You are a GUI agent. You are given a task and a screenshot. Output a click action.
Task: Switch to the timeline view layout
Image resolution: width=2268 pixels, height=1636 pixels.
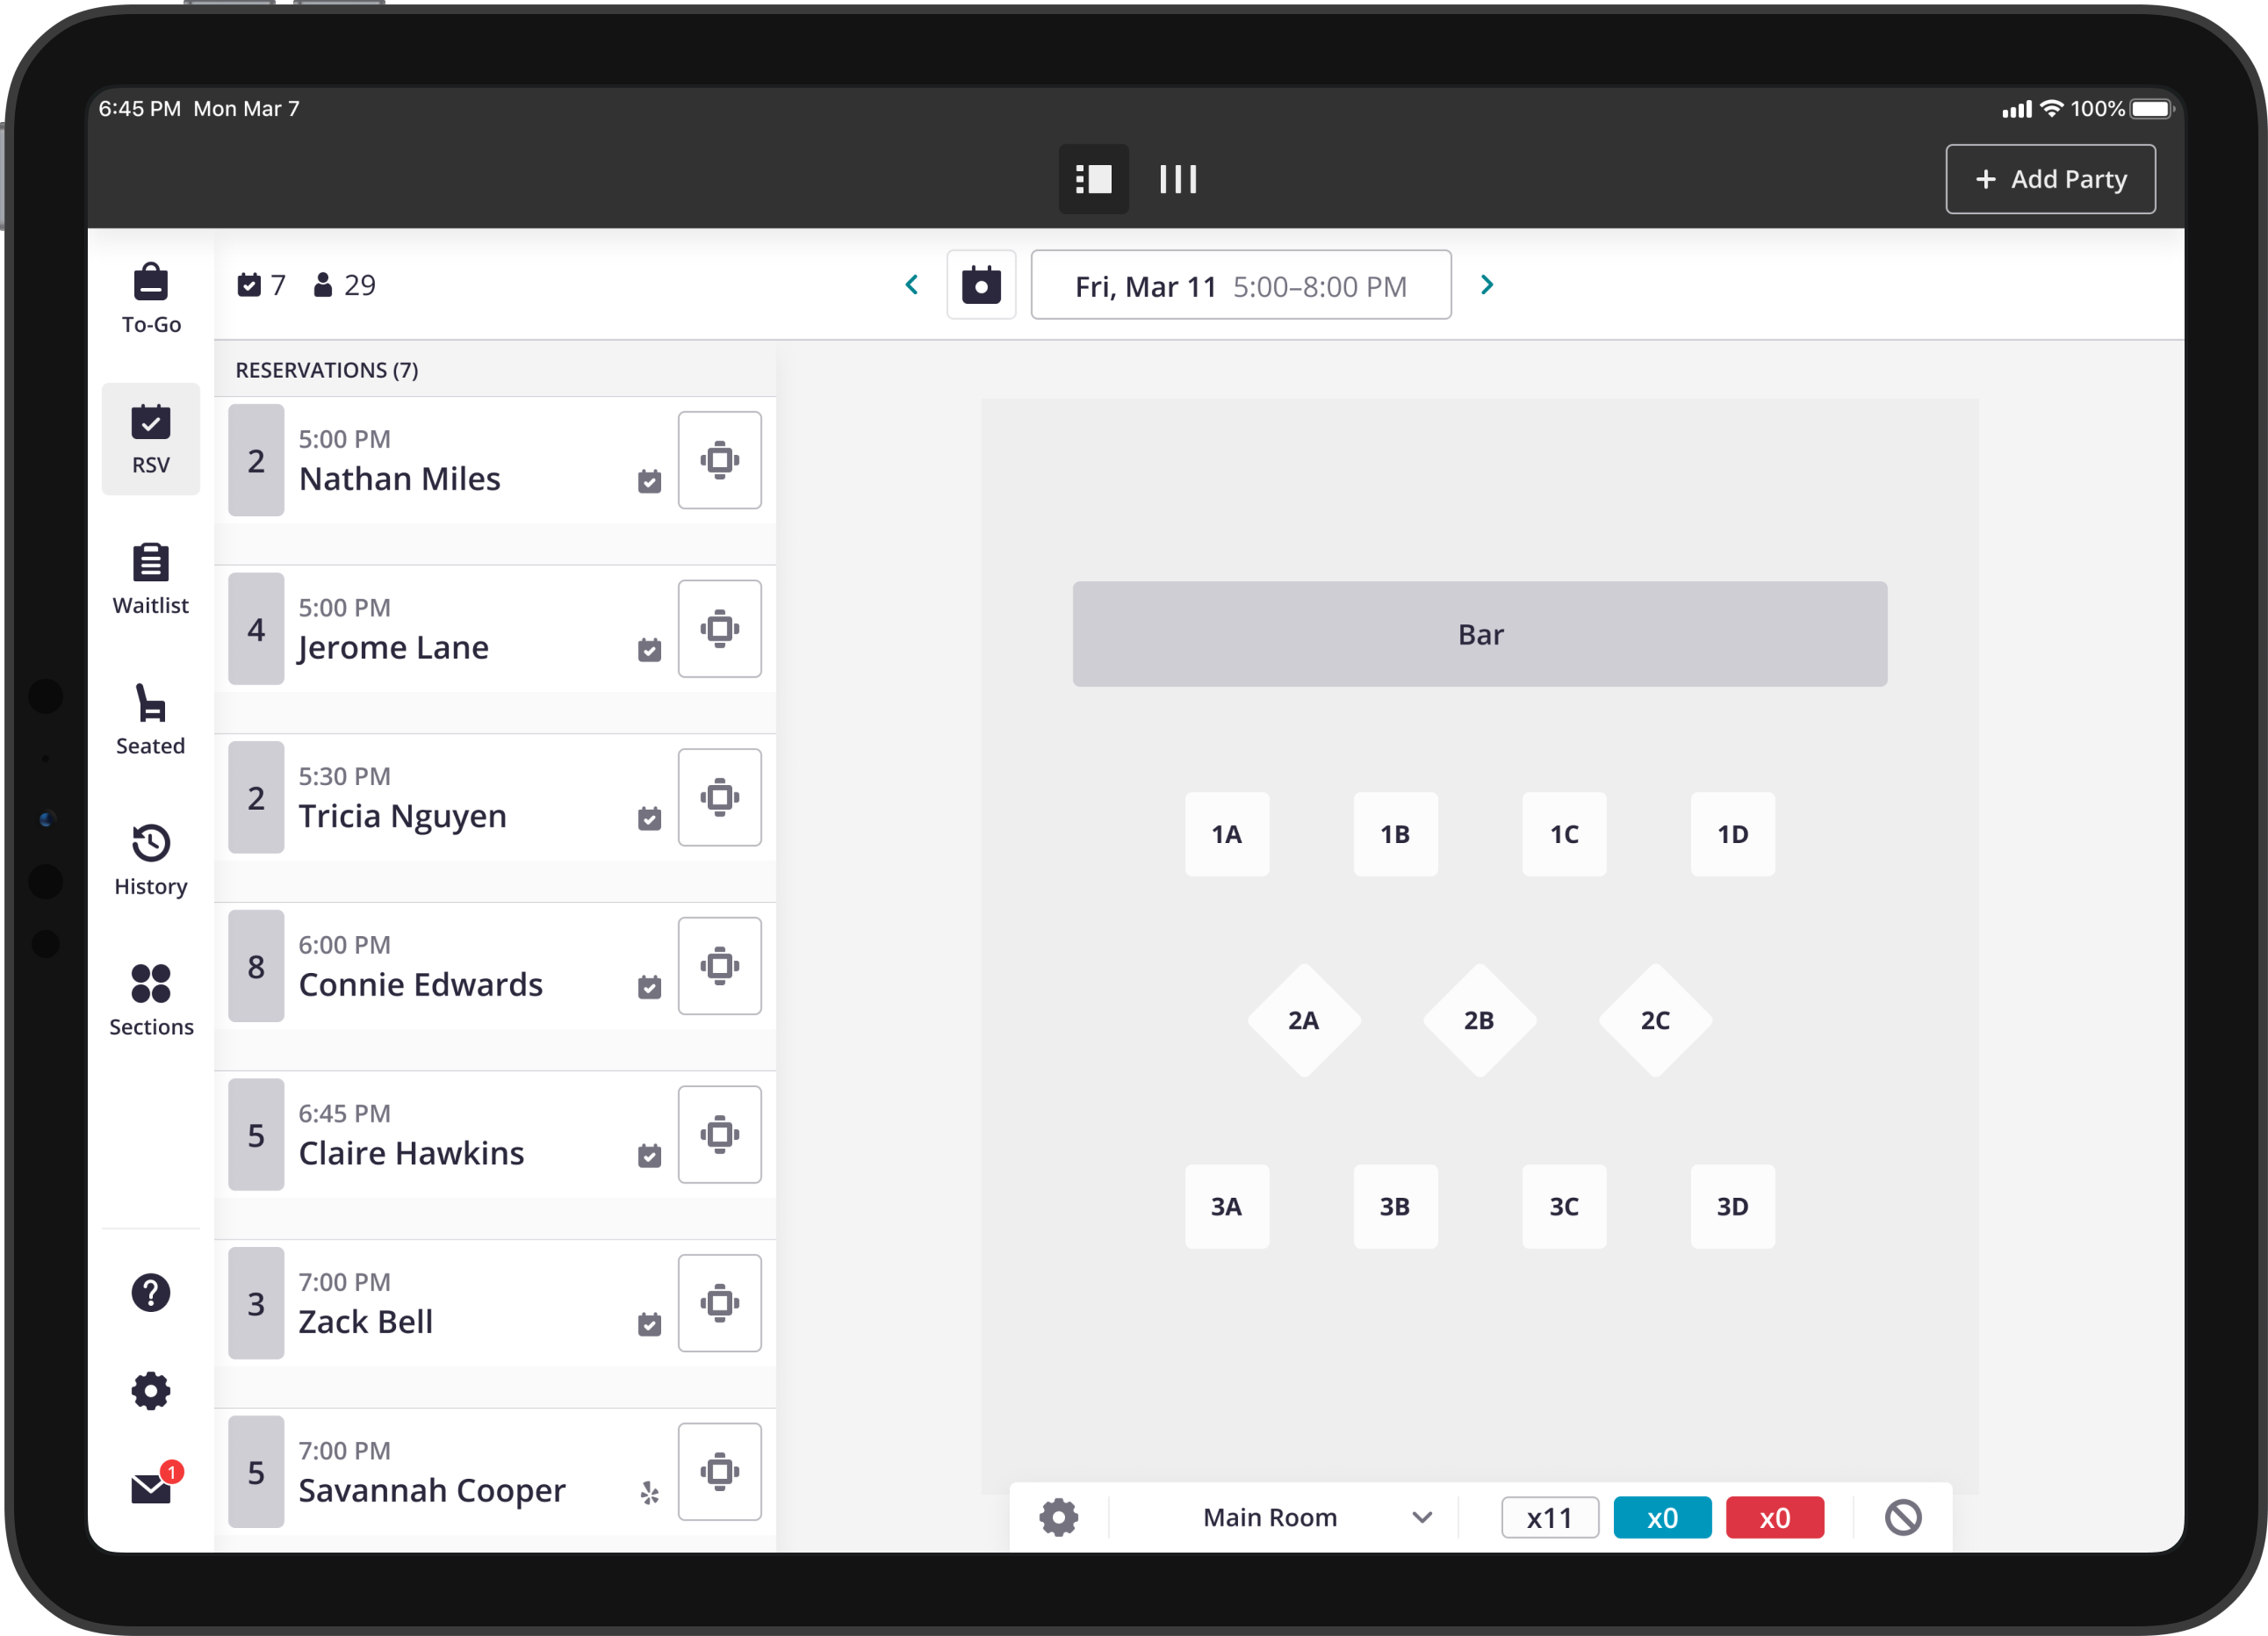(1177, 178)
